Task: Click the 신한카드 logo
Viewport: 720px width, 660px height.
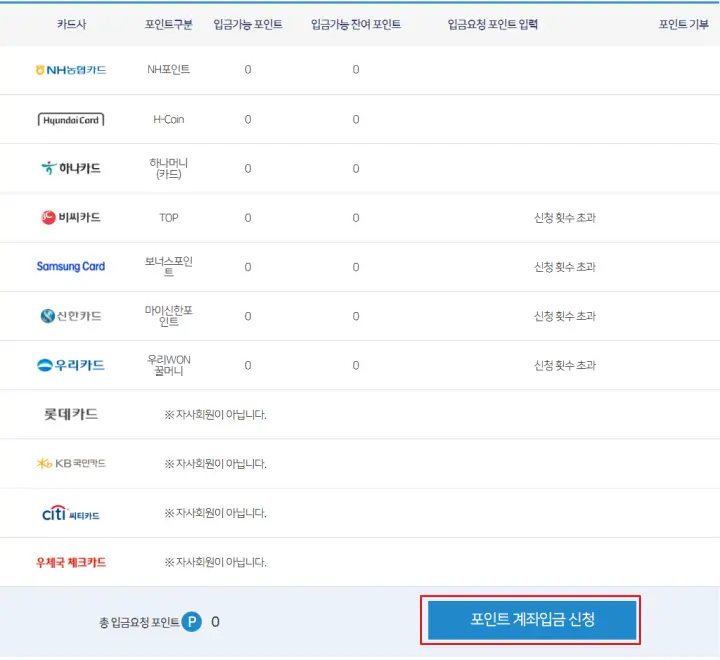Action: point(71,316)
